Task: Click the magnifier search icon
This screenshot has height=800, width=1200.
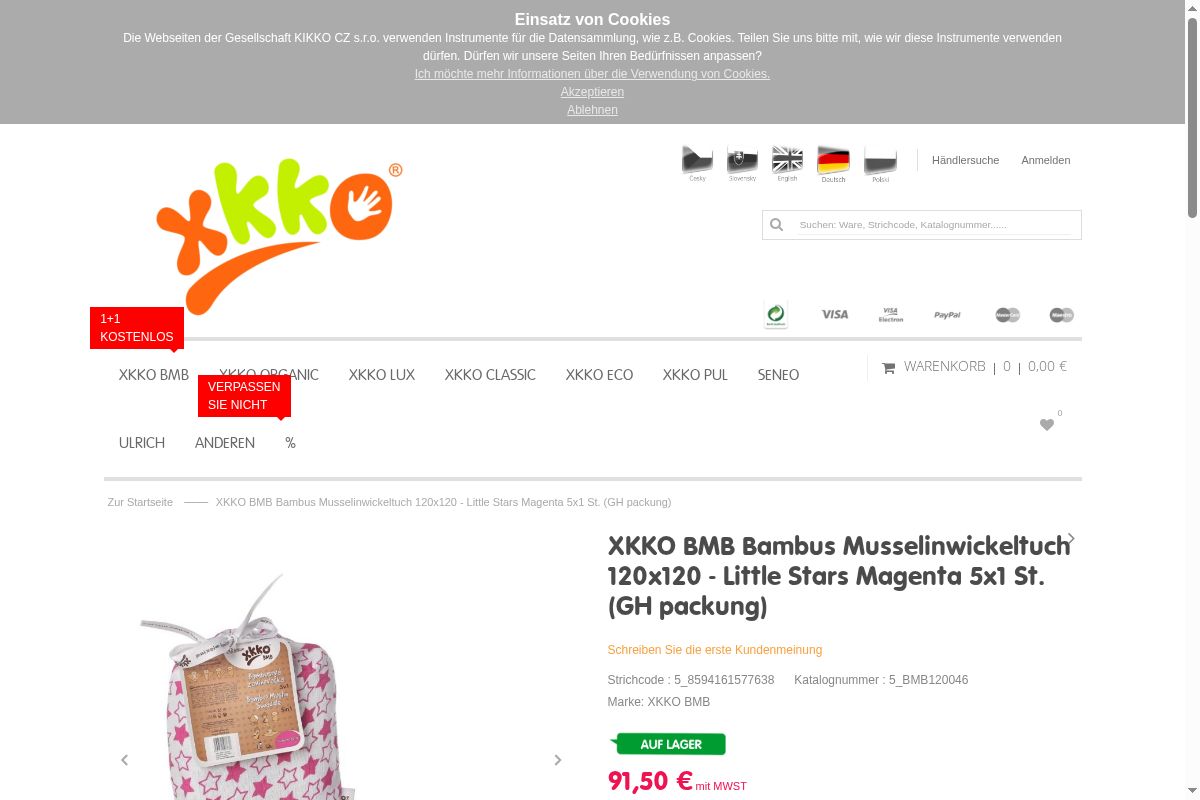Action: click(776, 225)
